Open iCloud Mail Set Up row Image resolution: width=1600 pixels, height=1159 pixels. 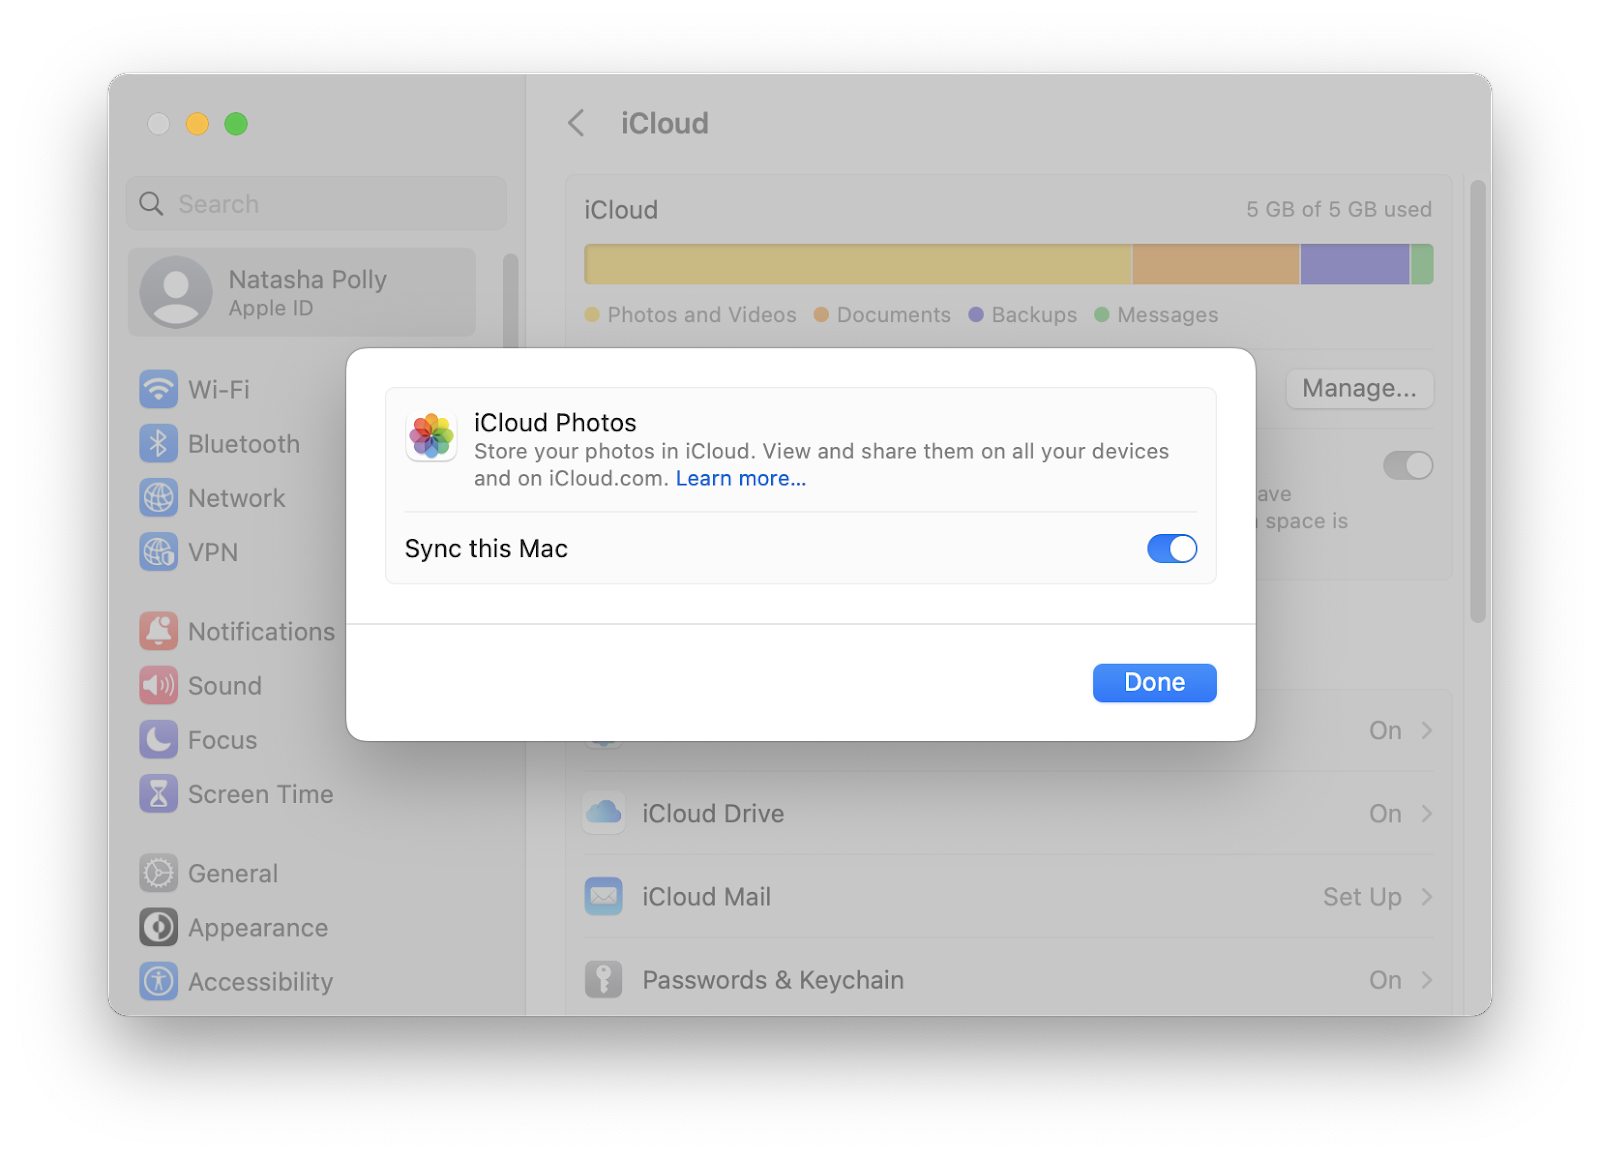coord(1008,897)
